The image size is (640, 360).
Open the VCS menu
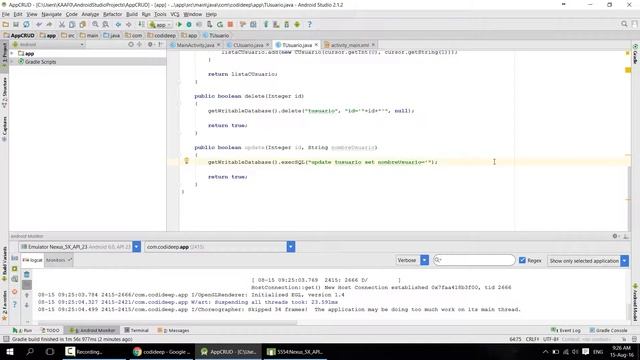(175, 14)
